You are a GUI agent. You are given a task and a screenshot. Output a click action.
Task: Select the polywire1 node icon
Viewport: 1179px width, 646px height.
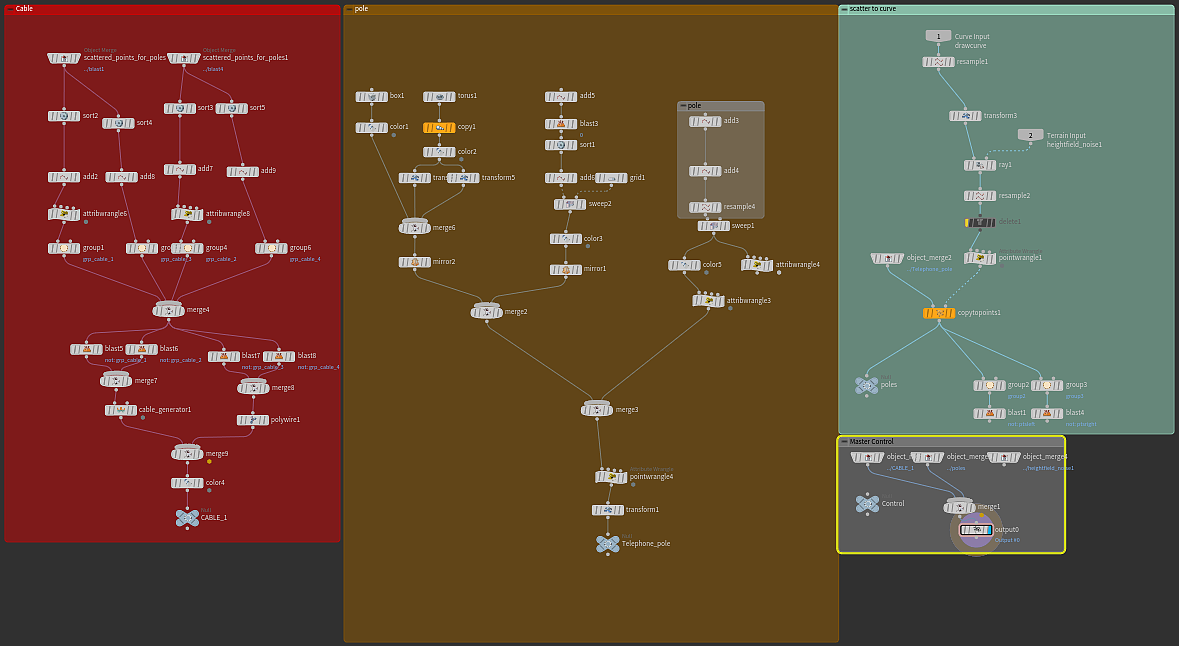[253, 420]
